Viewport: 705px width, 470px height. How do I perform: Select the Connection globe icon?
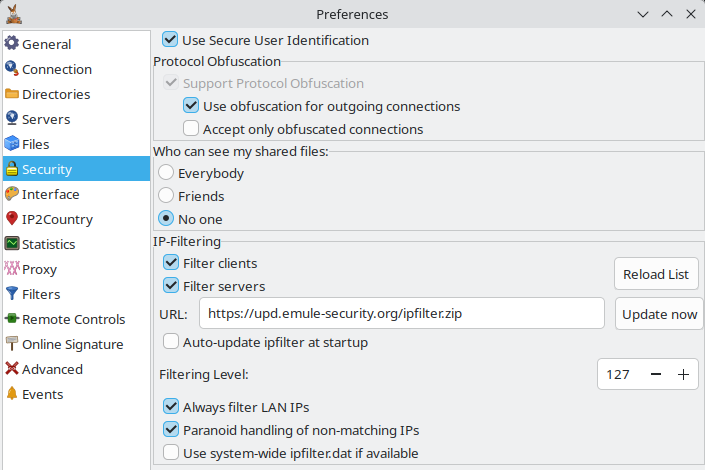(12, 69)
